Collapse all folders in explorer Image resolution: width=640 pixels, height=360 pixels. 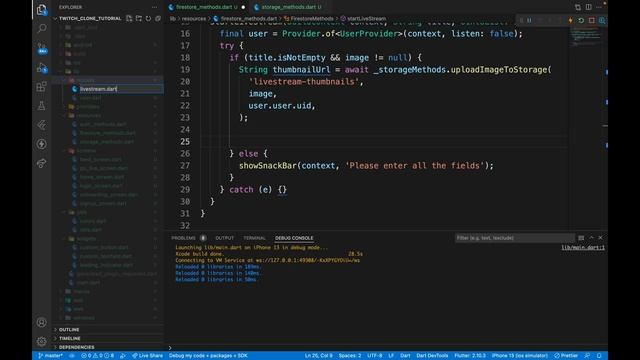[158, 18]
